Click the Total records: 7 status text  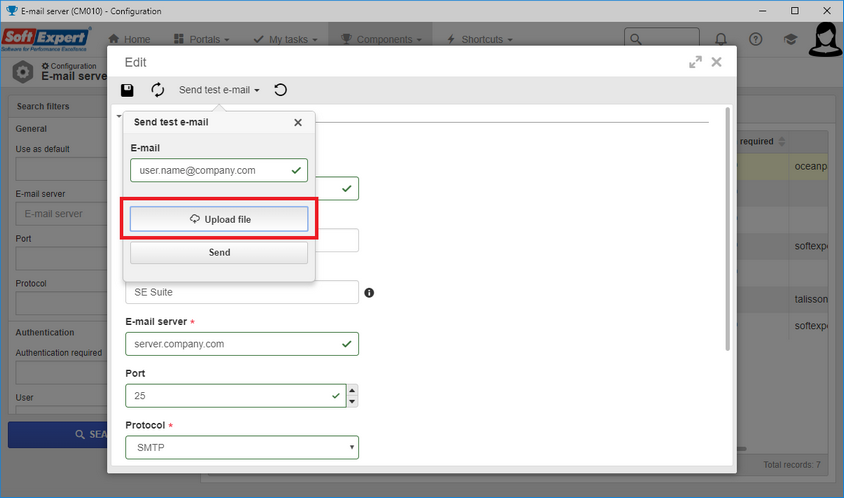[792, 465]
